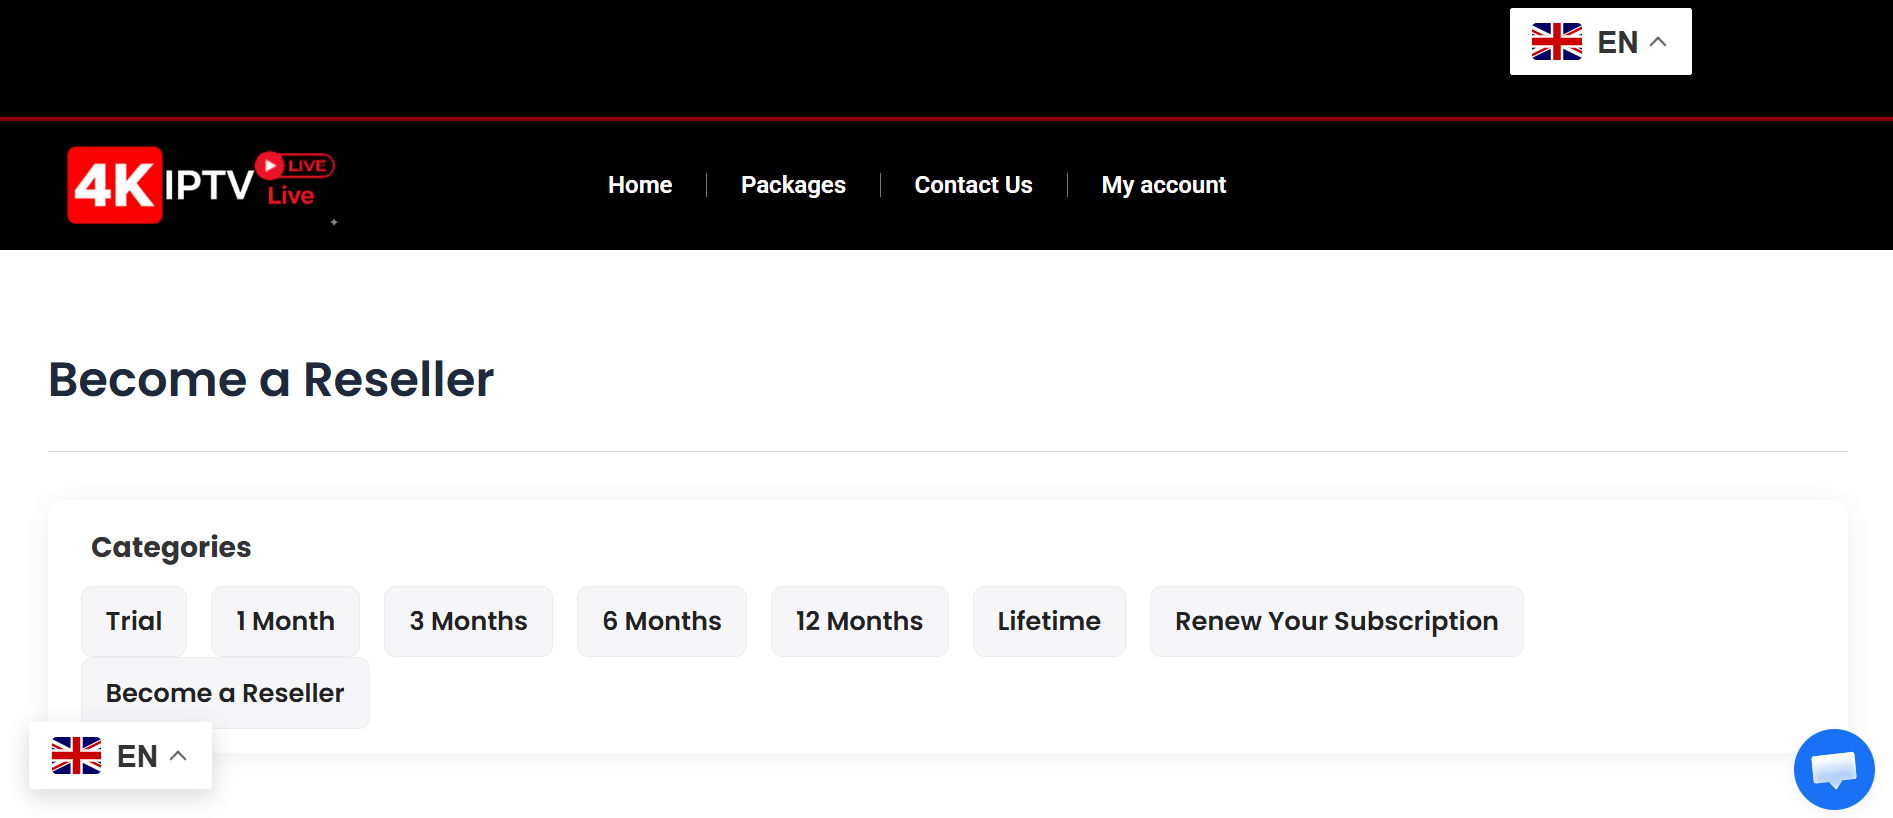Pick the 6 Months category
This screenshot has width=1893, height=818.
[661, 621]
